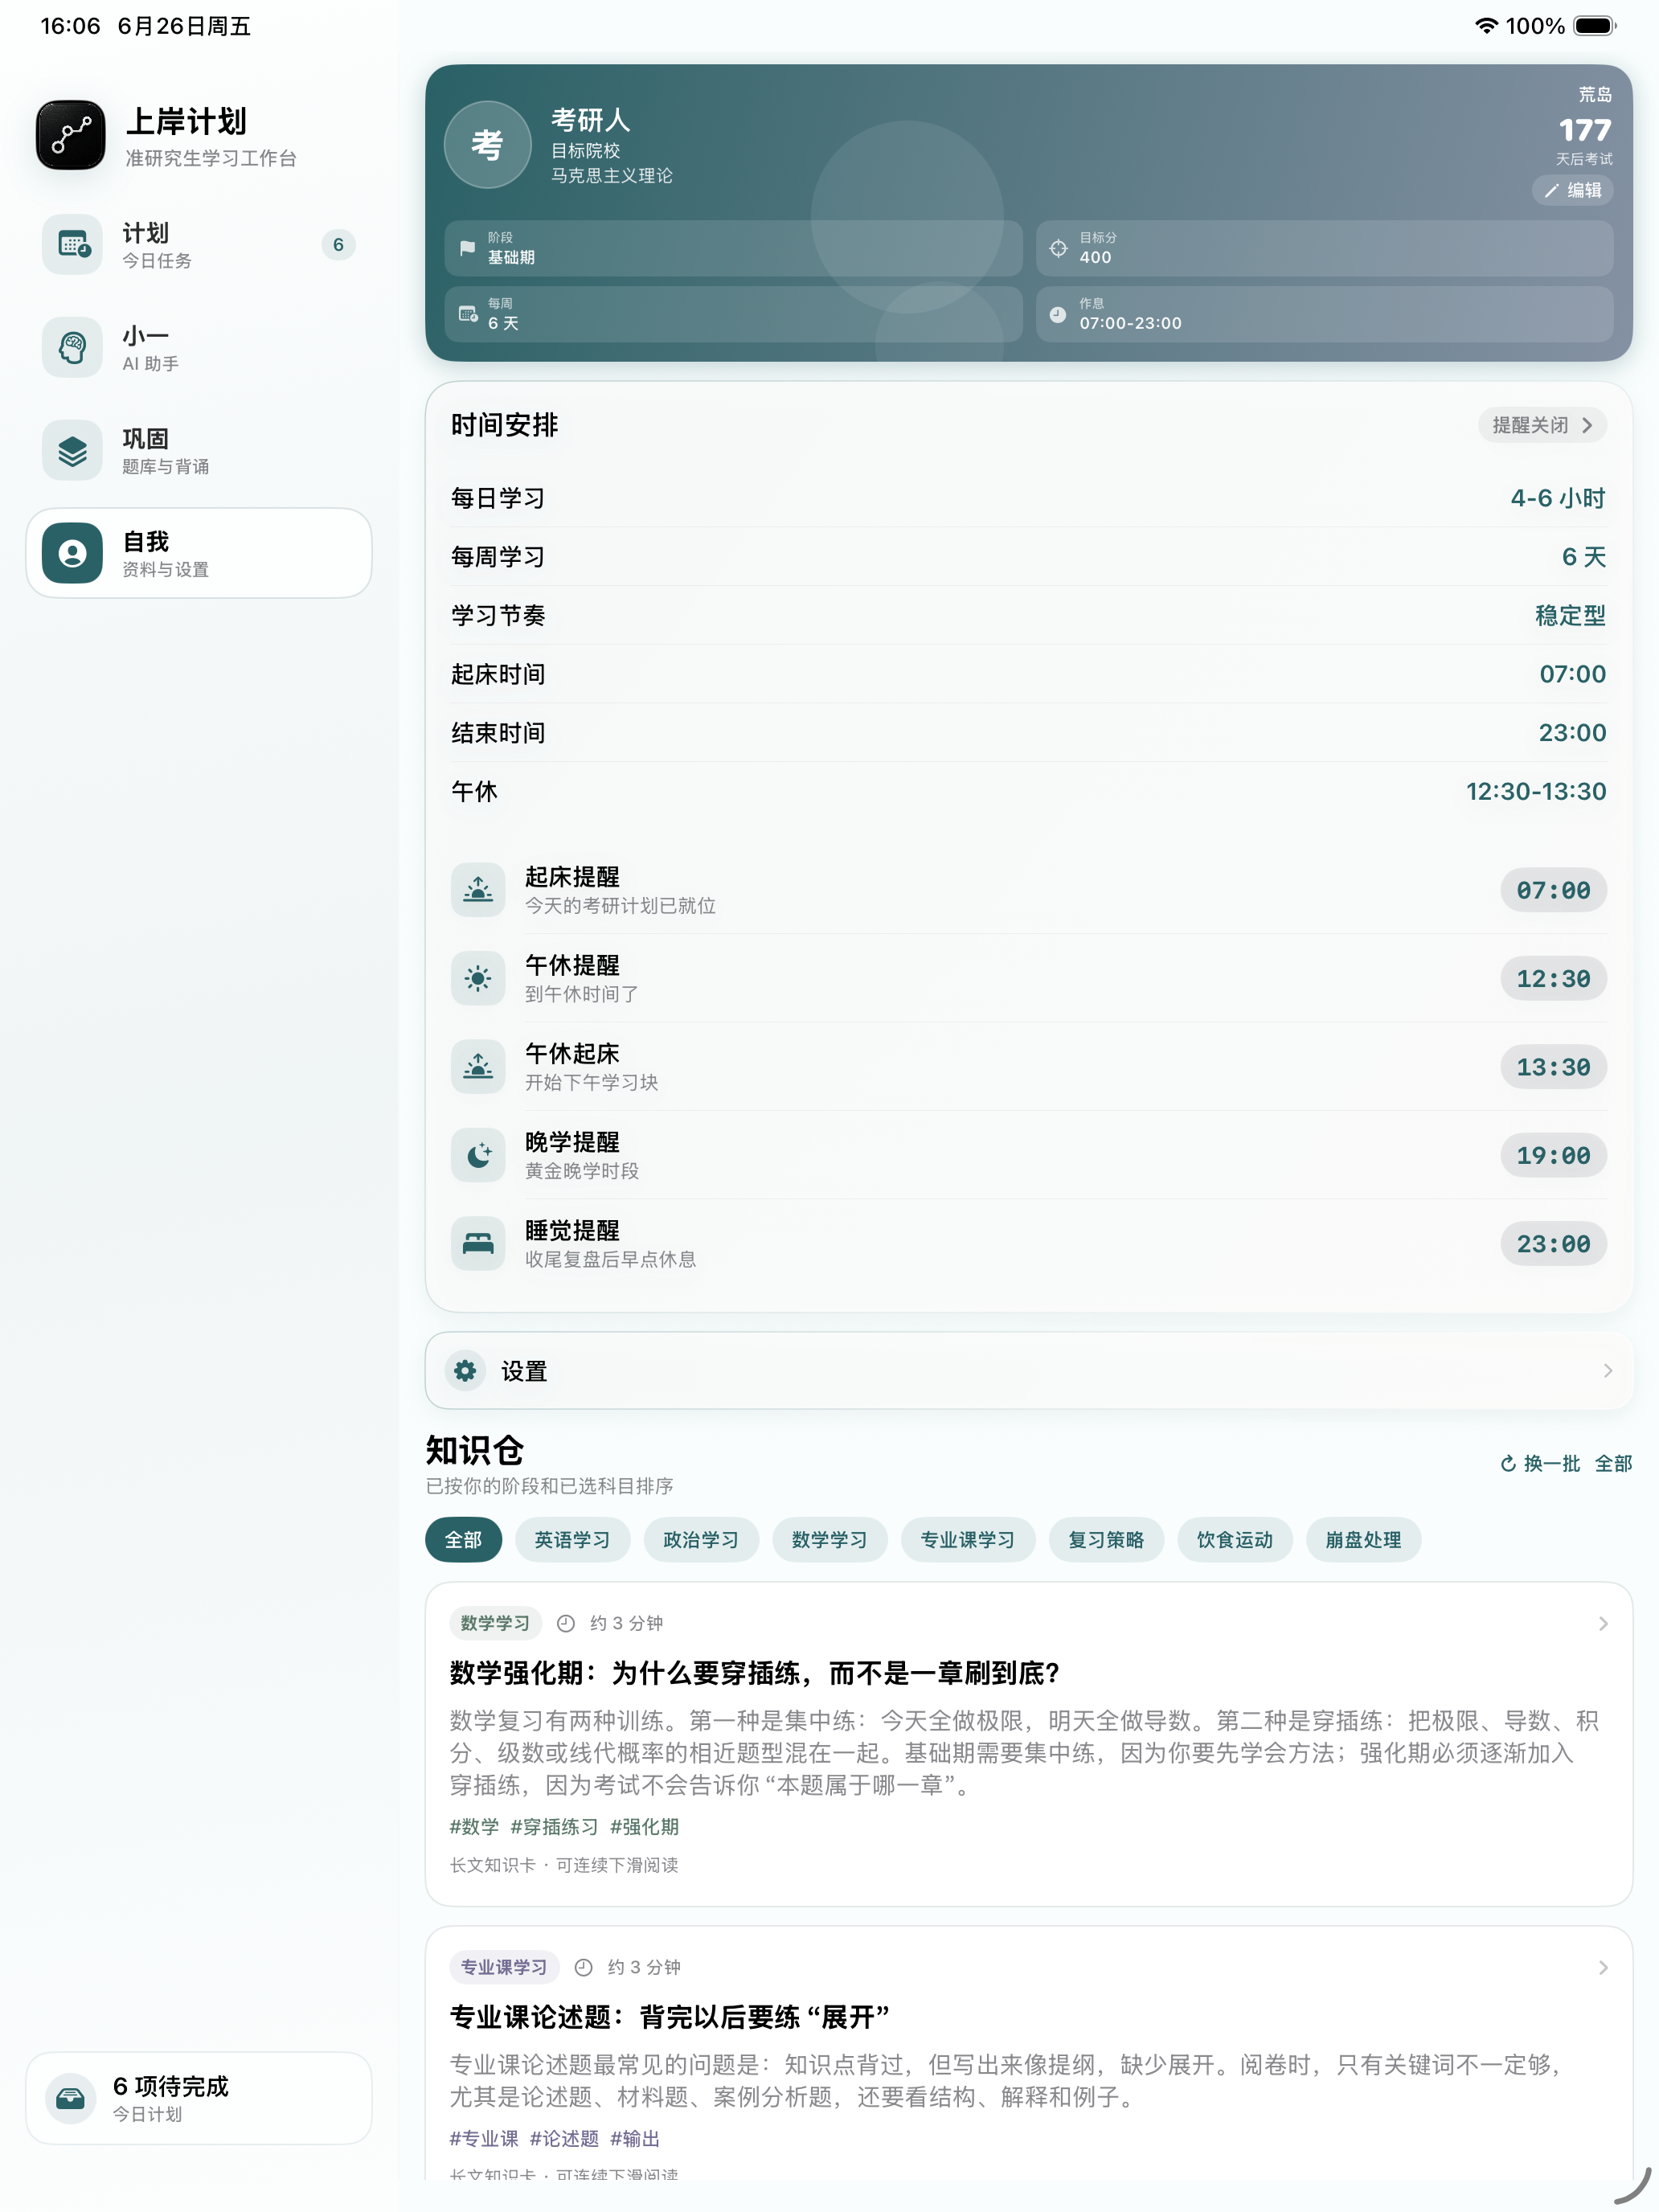
Task: Click the 12:30-13:30 午休 value
Action: [1536, 791]
